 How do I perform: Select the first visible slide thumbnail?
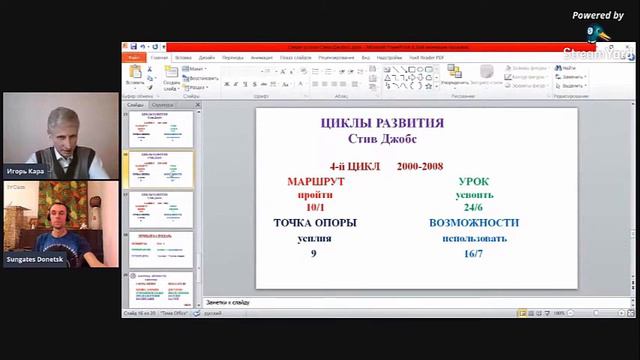161,129
